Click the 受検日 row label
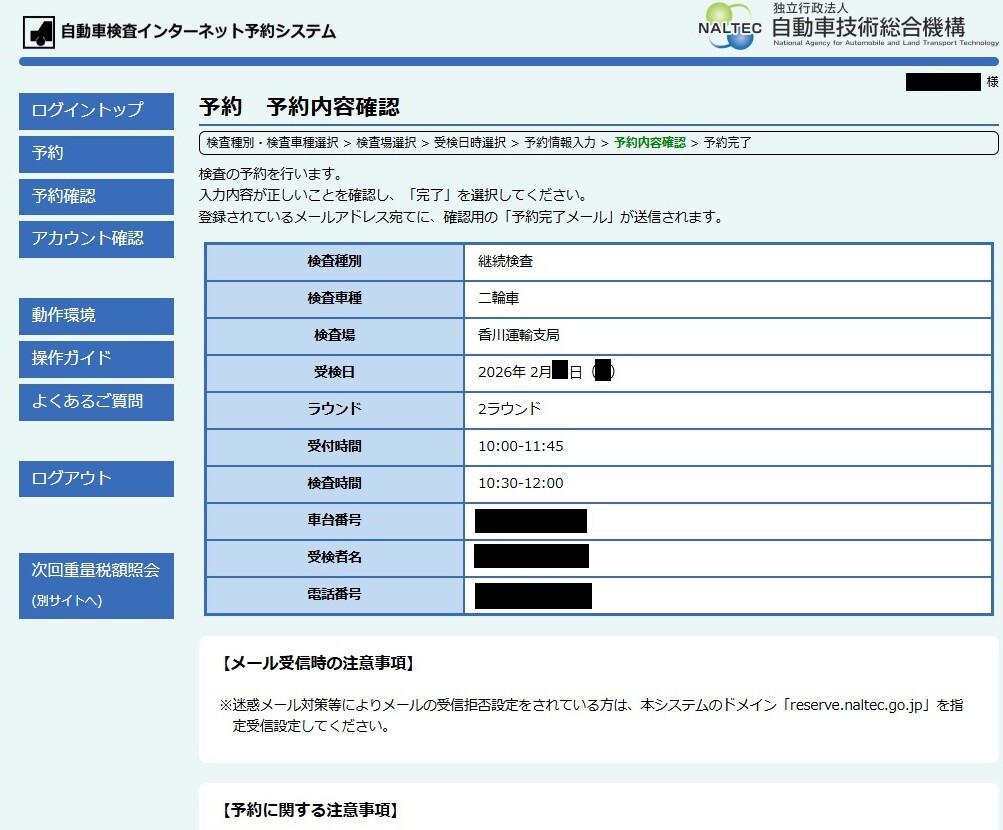 coord(335,372)
